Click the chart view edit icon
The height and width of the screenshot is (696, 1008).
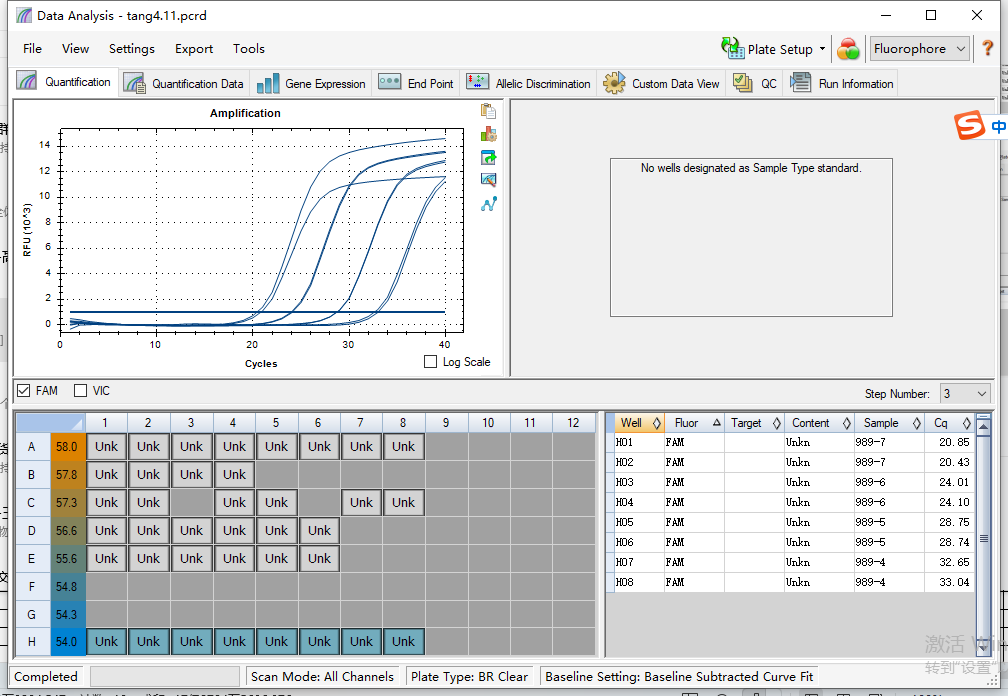pos(488,181)
